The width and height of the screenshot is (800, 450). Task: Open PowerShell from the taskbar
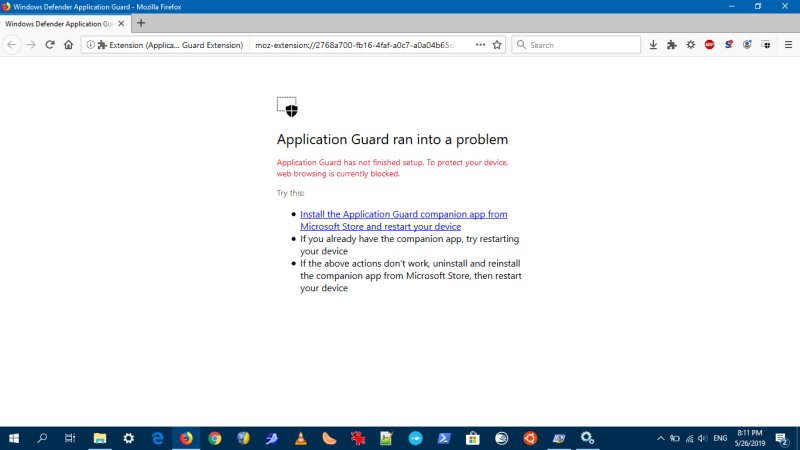click(x=444, y=438)
